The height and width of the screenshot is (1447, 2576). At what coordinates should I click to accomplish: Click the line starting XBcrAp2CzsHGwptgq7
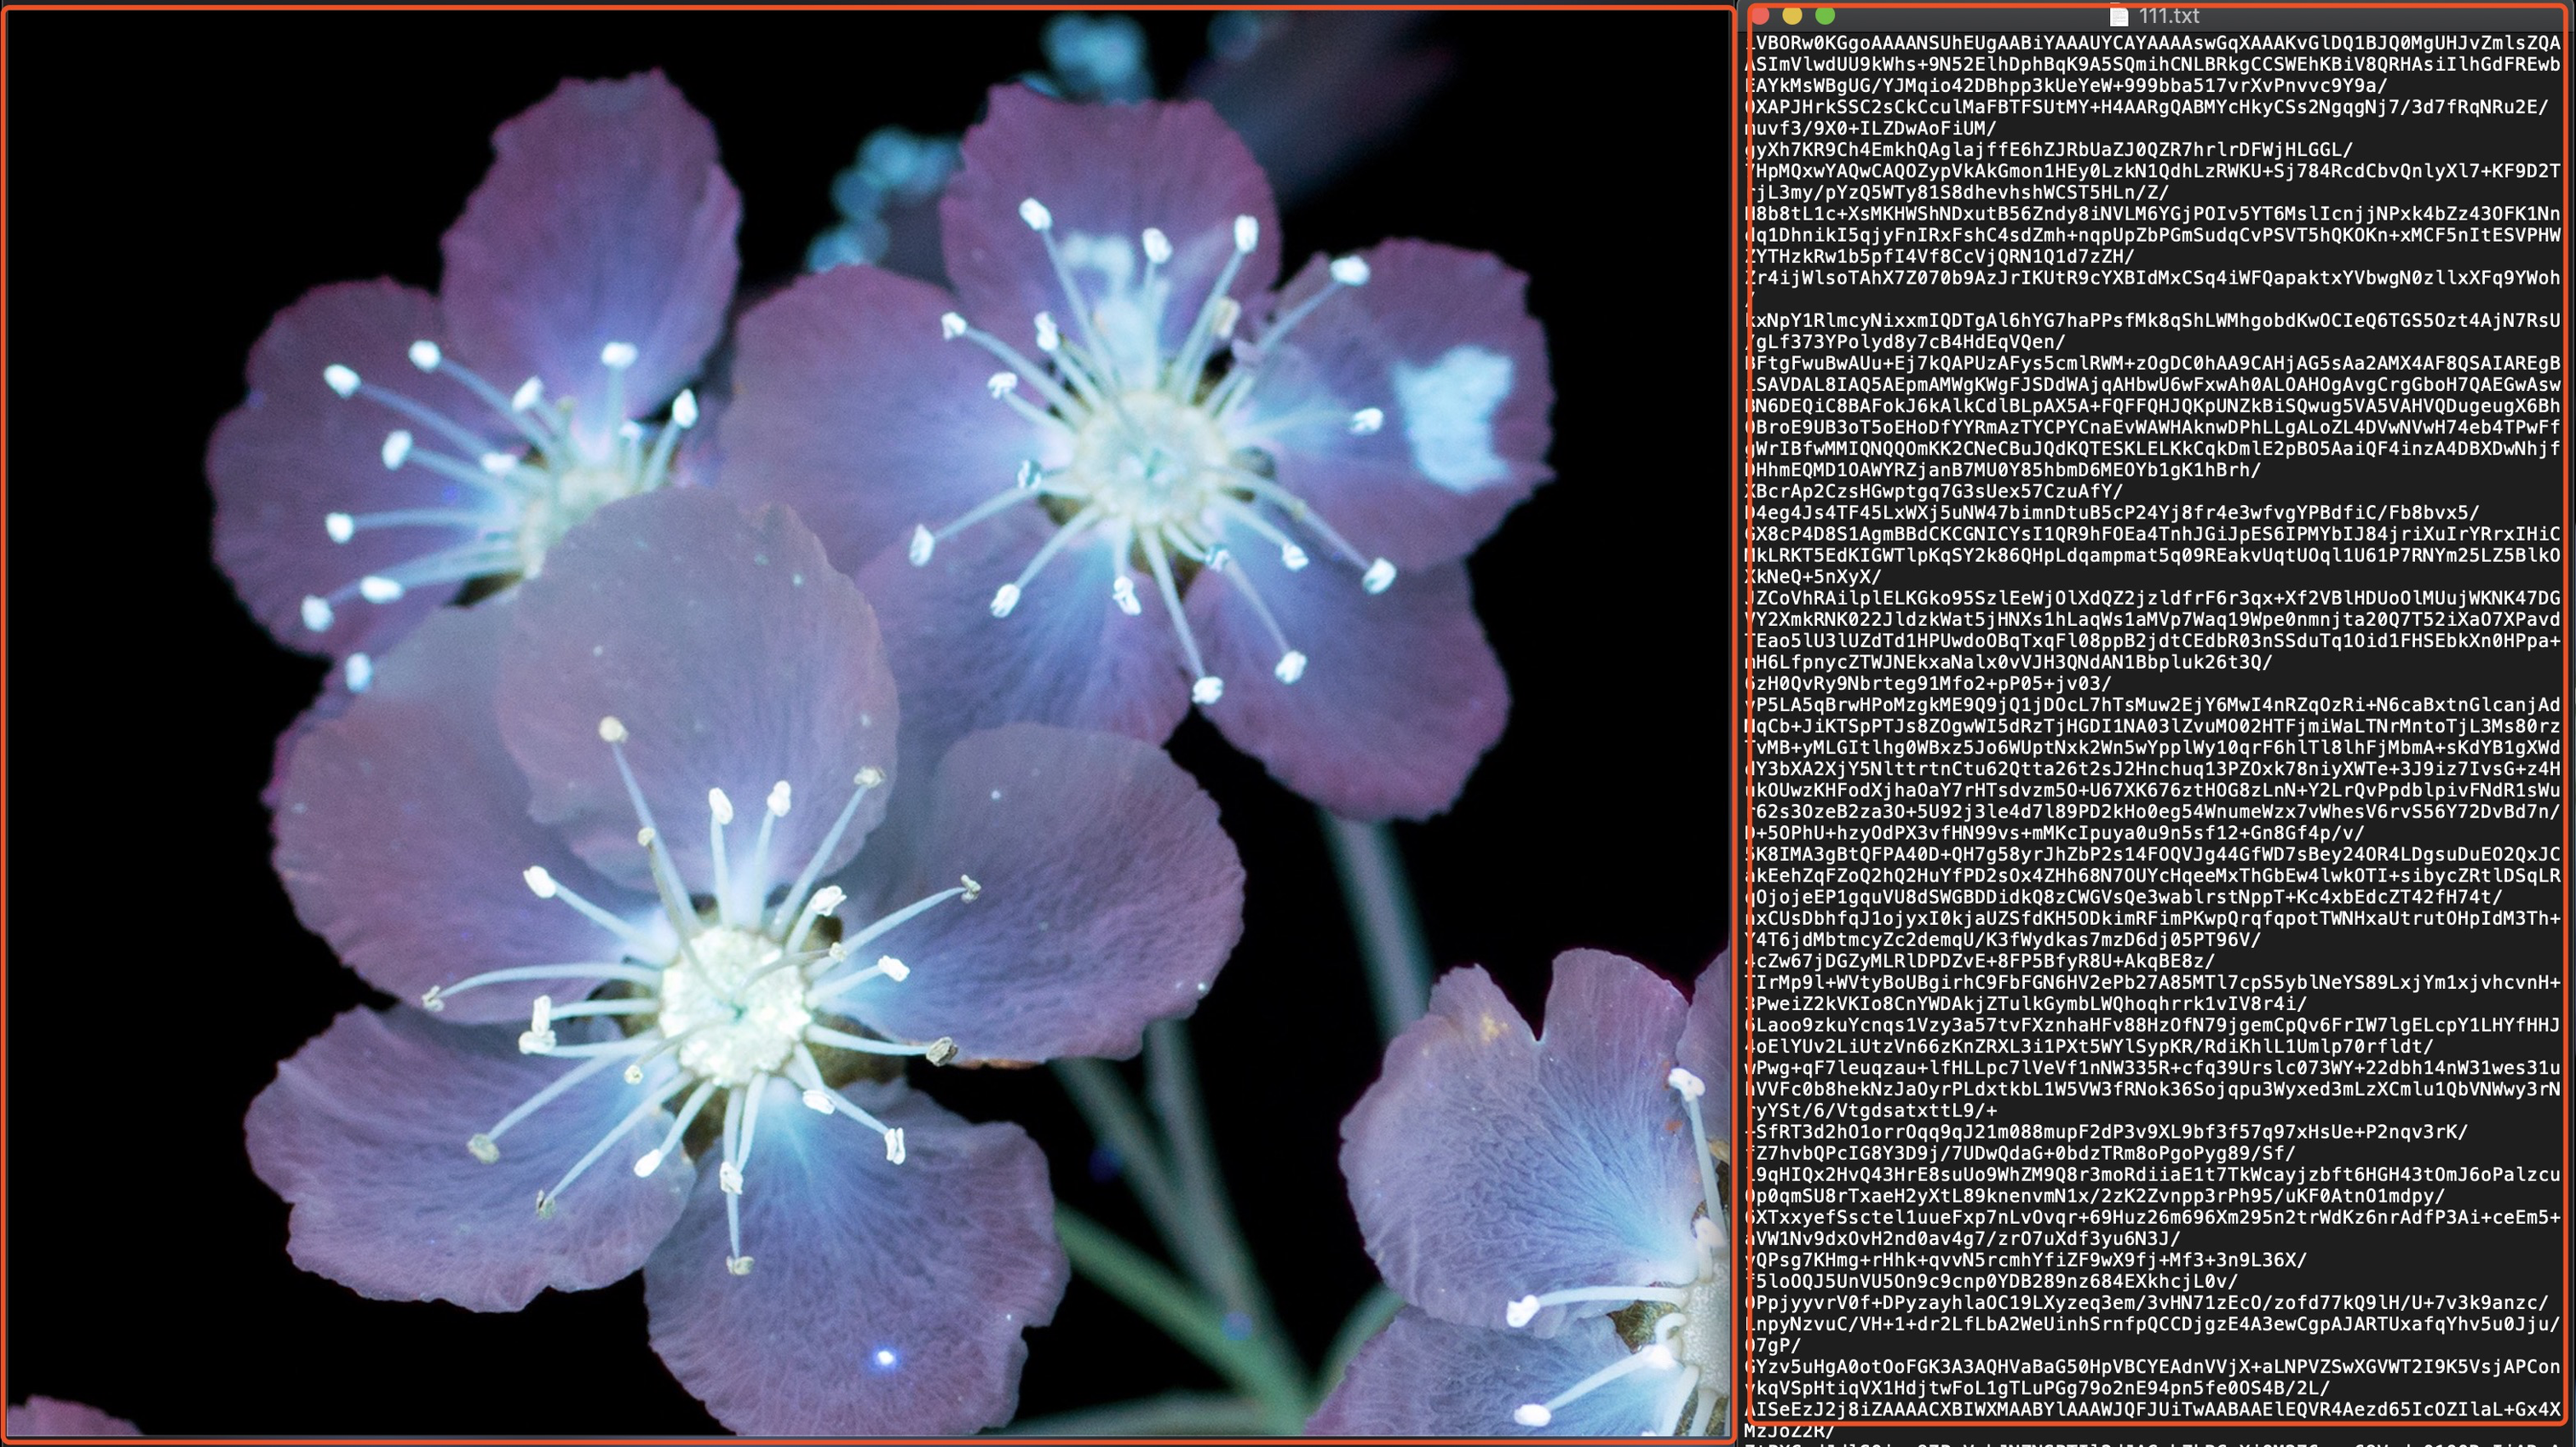(1930, 491)
